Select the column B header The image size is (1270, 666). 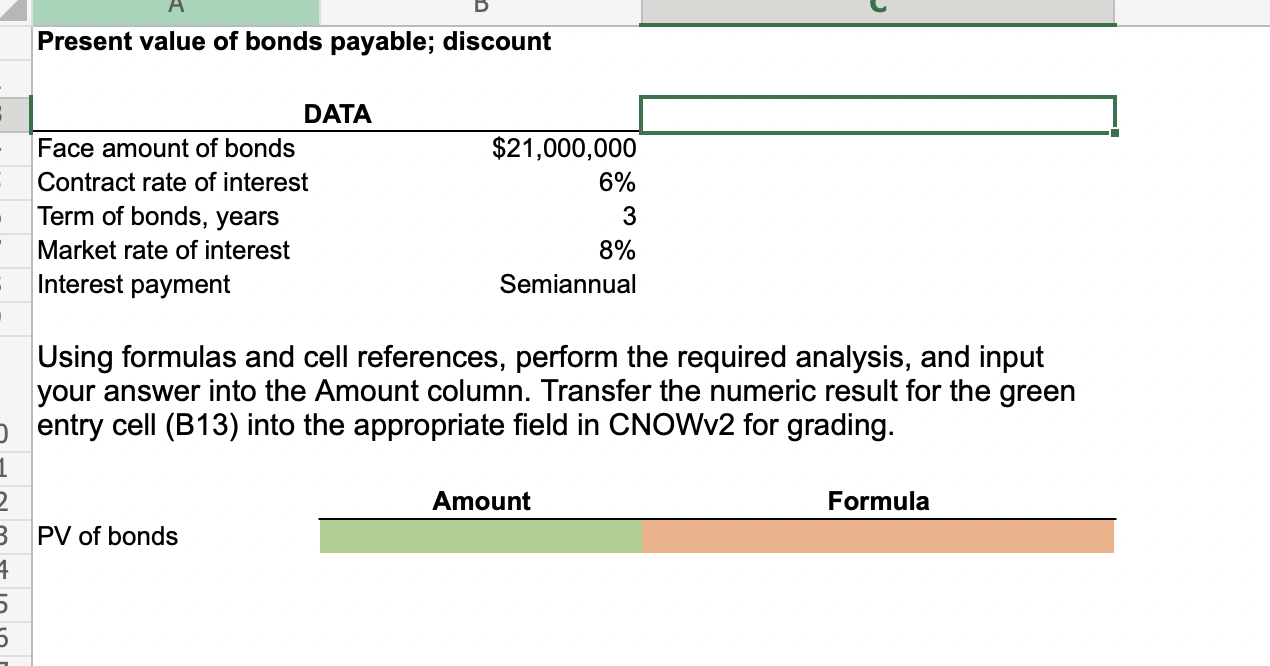[x=480, y=8]
